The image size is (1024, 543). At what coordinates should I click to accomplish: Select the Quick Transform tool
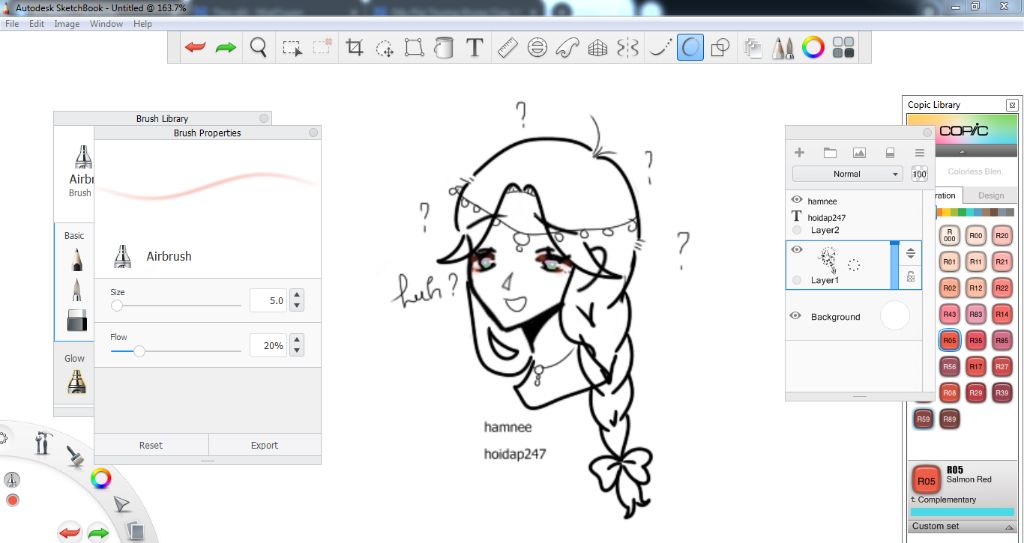385,48
